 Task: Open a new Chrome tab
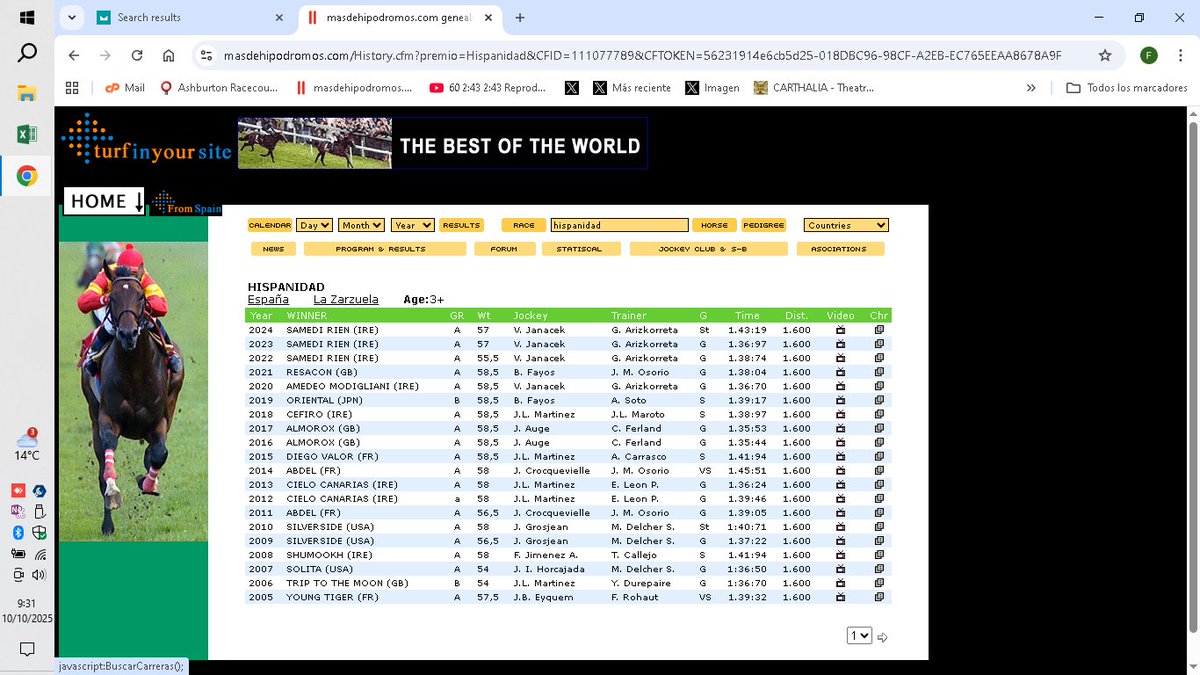(x=520, y=17)
